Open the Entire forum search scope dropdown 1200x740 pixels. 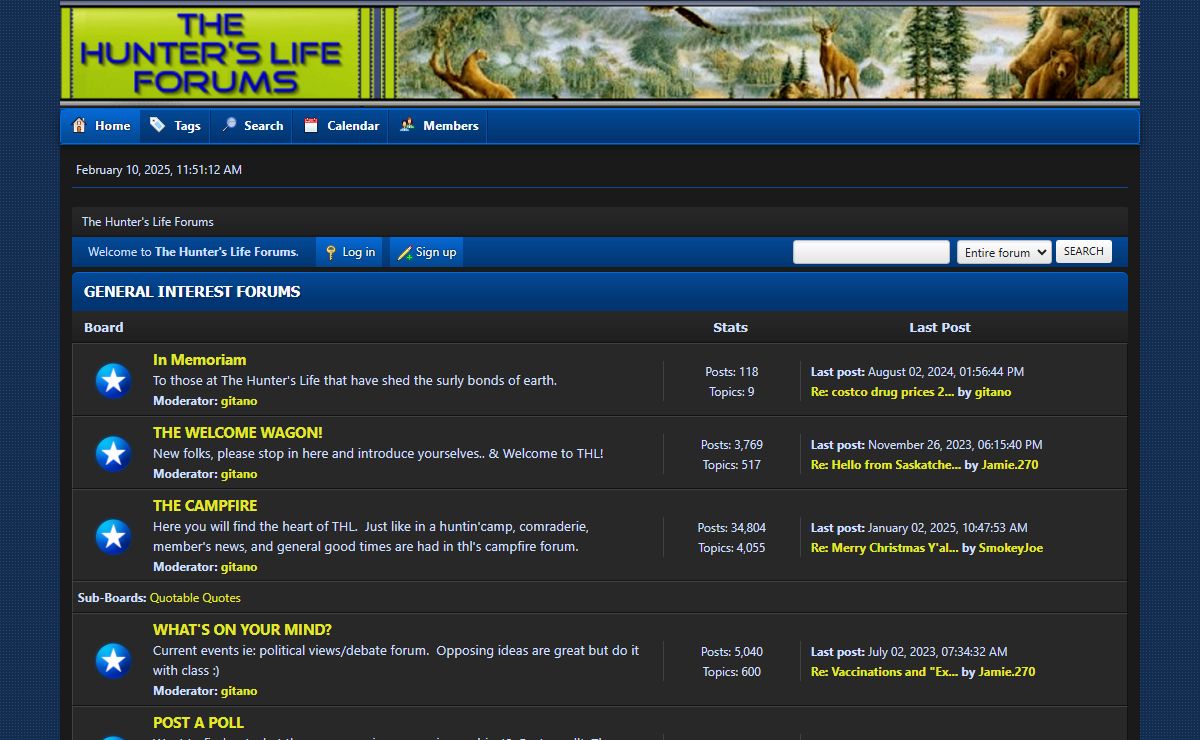coord(1003,252)
